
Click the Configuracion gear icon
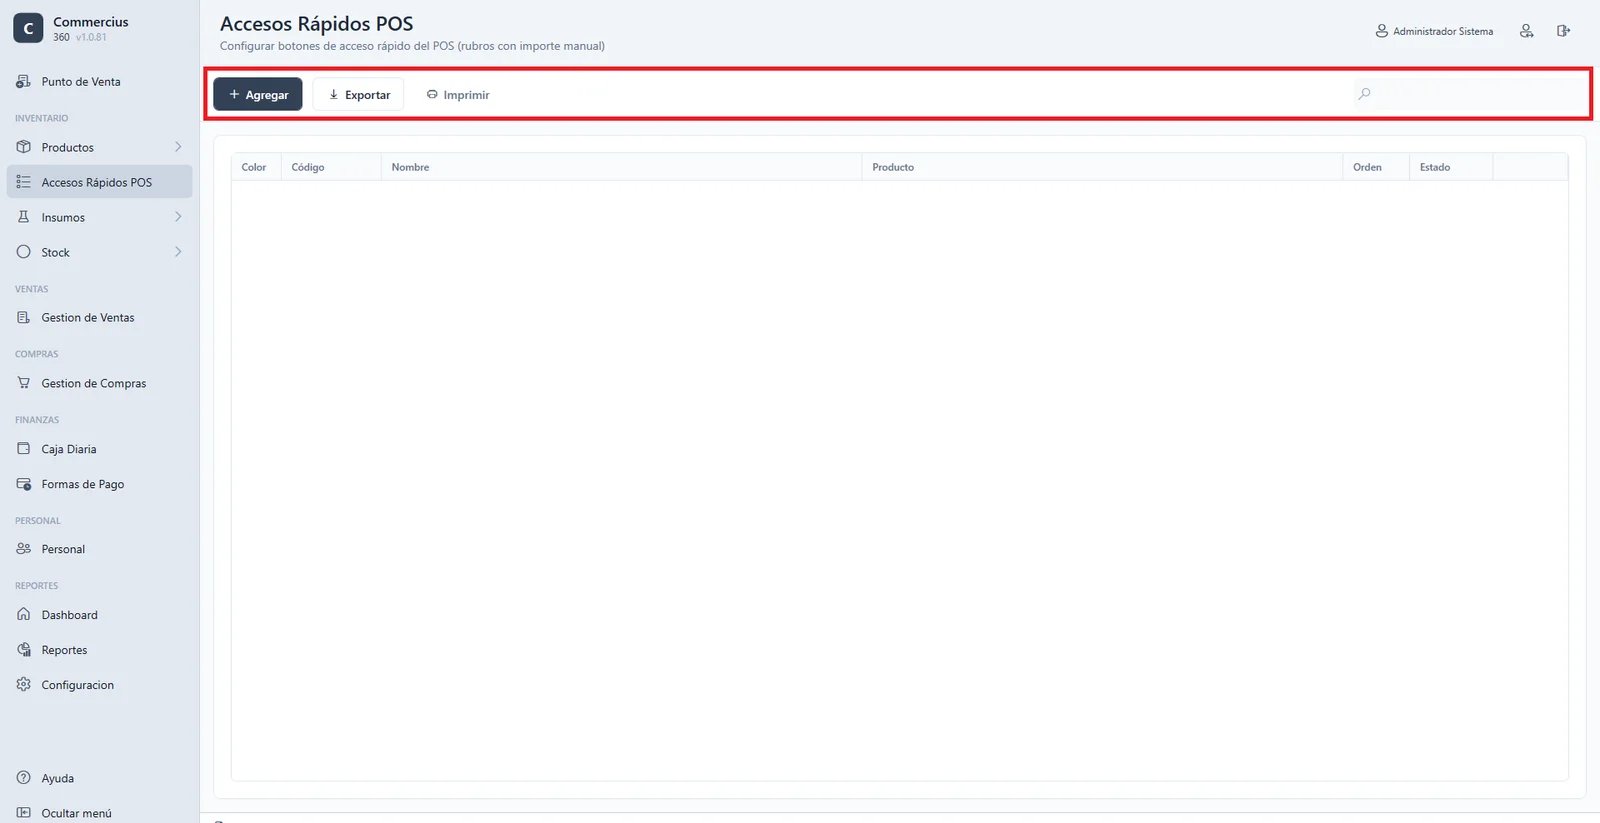click(x=24, y=685)
